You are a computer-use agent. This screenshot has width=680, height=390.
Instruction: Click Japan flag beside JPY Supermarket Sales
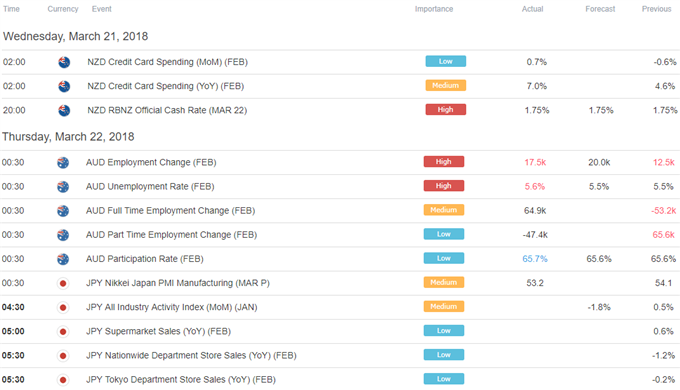pyautogui.click(x=63, y=331)
